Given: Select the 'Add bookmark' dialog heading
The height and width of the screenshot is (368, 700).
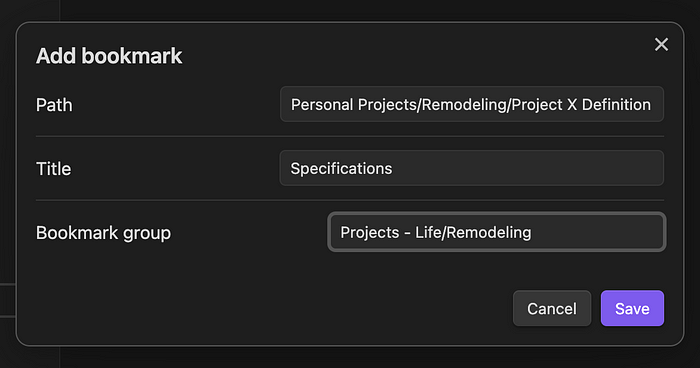Looking at the screenshot, I should tap(109, 56).
